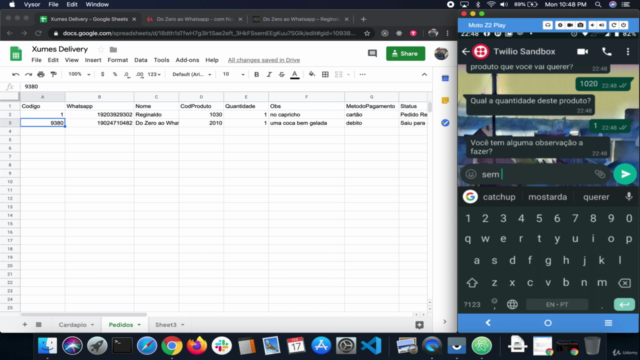
Task: Tap the Android home button in Vysor
Action: click(x=548, y=323)
